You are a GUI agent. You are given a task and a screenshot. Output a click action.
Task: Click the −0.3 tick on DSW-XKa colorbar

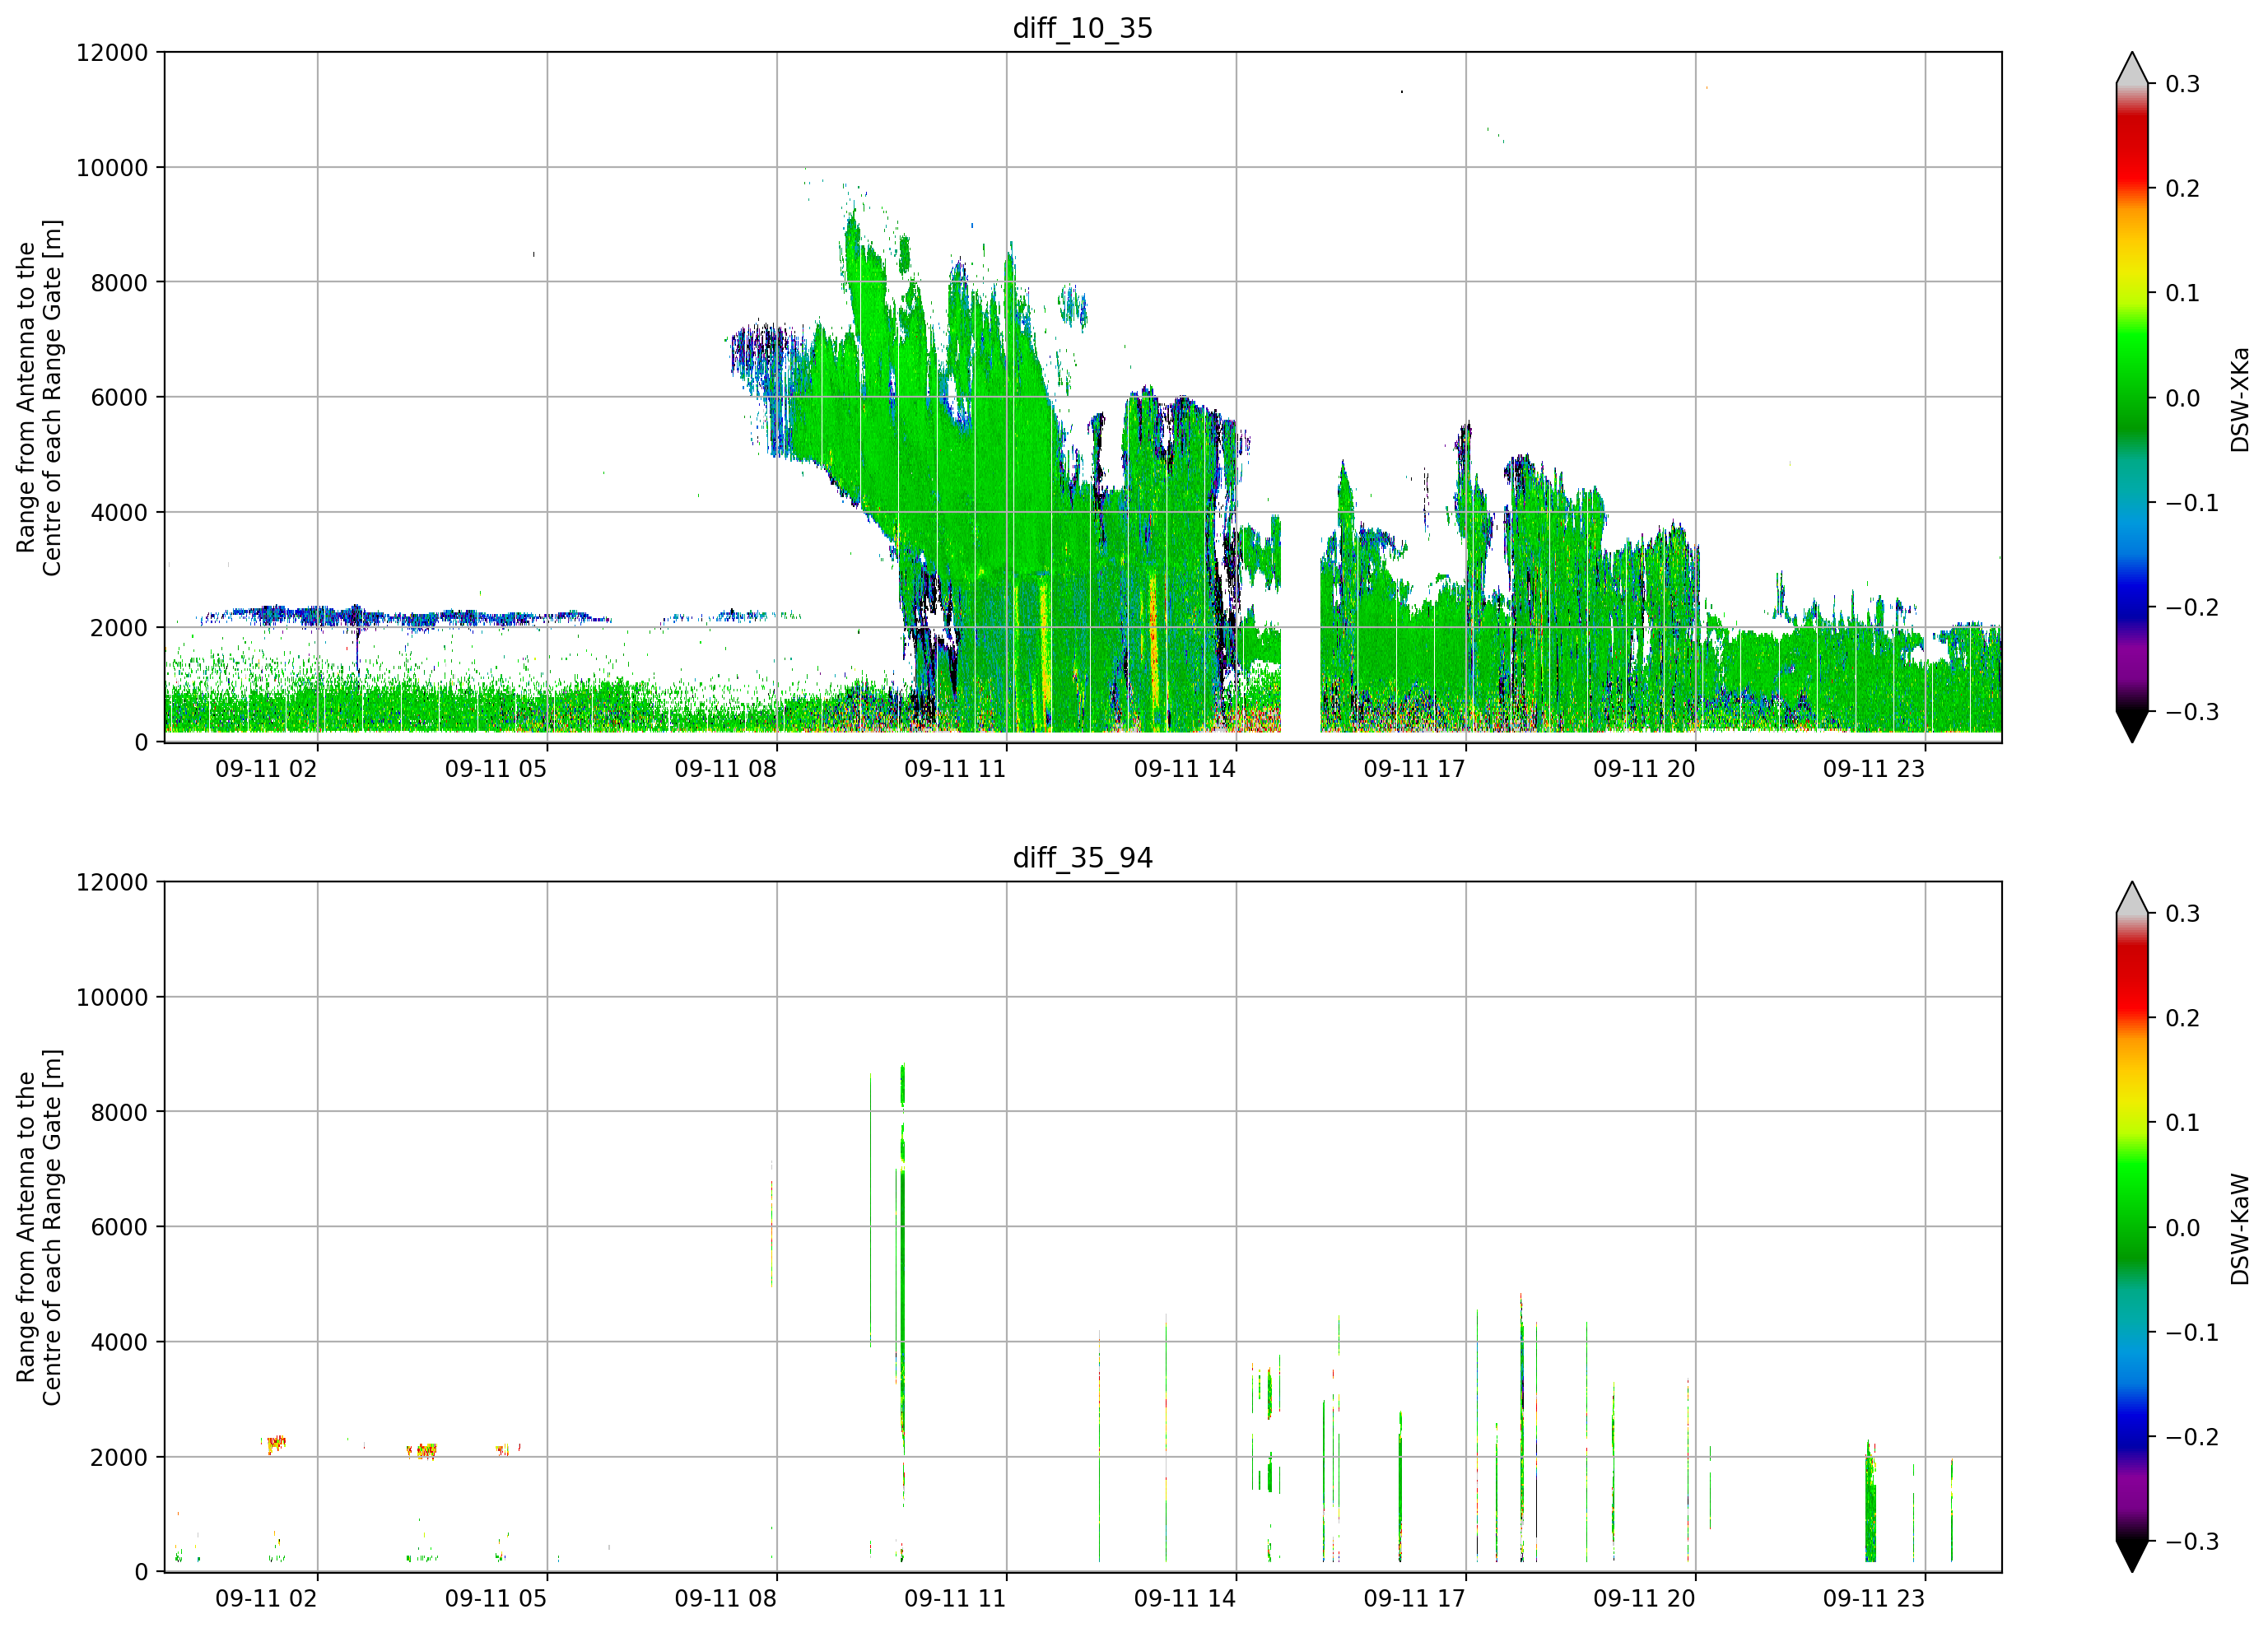(x=2192, y=712)
